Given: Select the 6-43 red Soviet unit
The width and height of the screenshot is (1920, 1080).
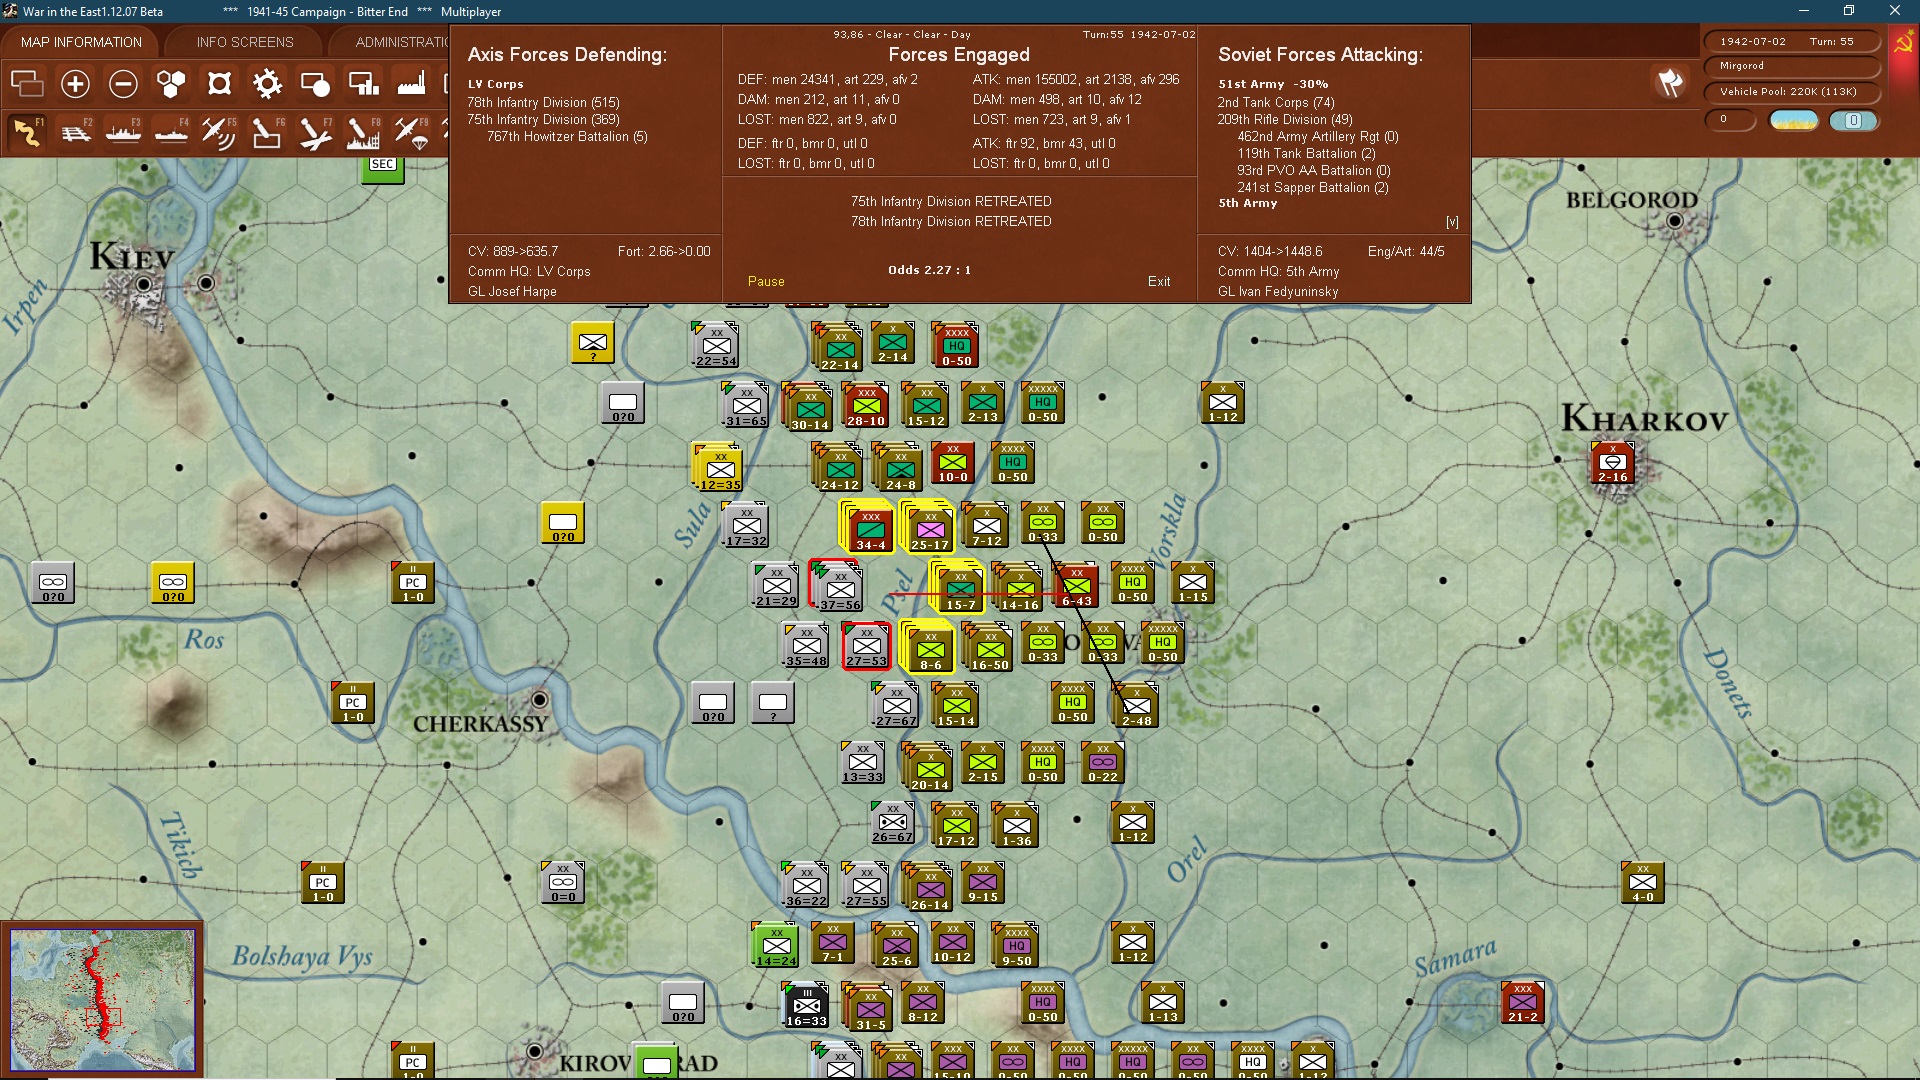Looking at the screenshot, I should 1076,586.
